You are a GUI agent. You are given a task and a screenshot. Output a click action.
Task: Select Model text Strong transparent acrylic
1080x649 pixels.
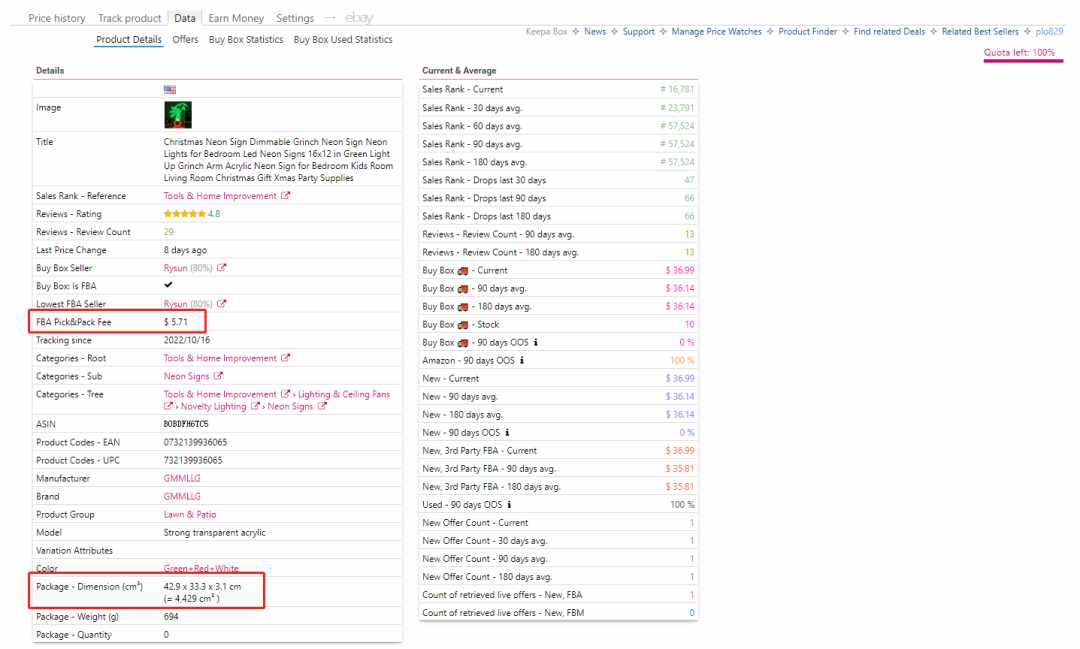point(214,532)
